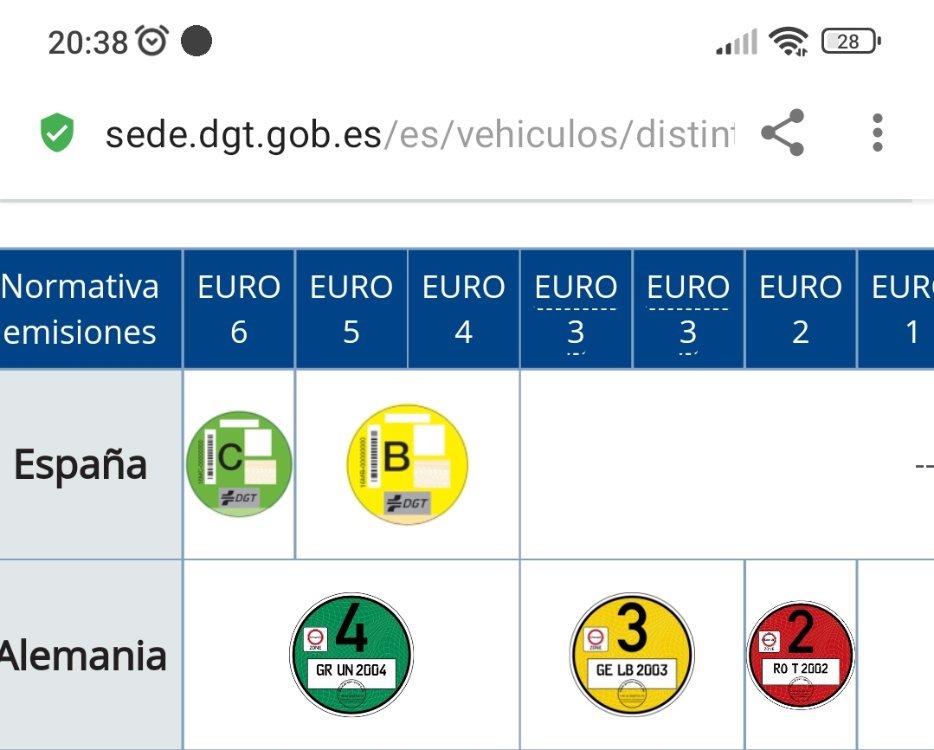Tap the alarm clock status icon
This screenshot has width=934, height=750.
coord(152,41)
